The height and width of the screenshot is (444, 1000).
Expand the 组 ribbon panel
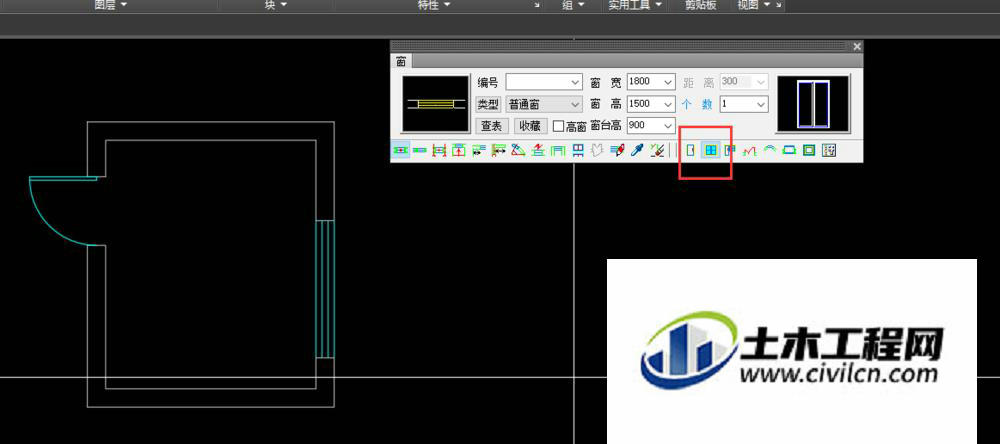coord(573,4)
